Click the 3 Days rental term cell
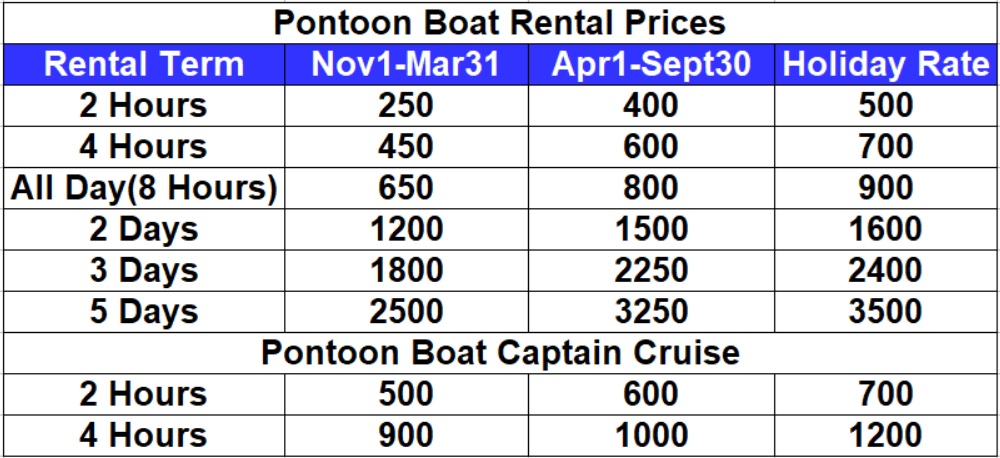 point(144,270)
